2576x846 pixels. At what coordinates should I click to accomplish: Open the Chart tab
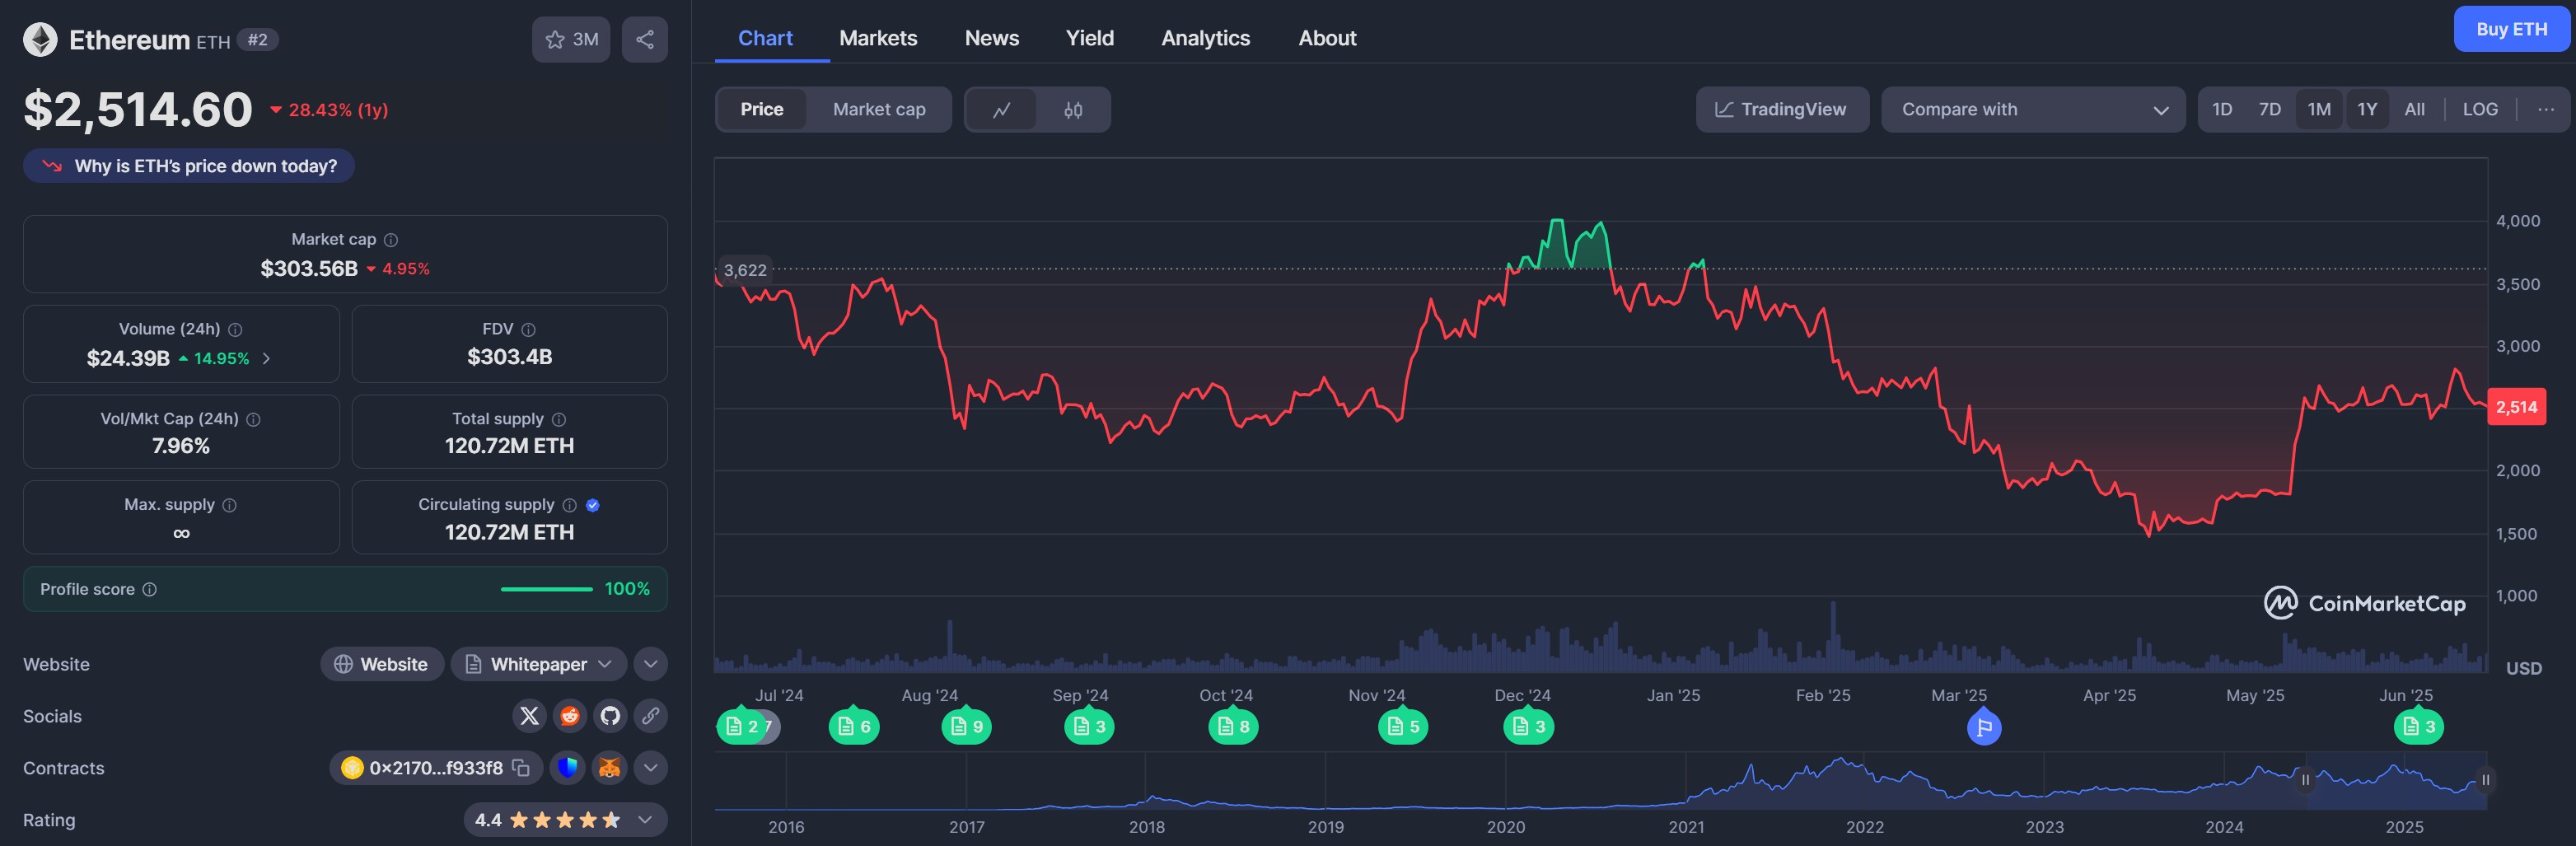[x=765, y=38]
